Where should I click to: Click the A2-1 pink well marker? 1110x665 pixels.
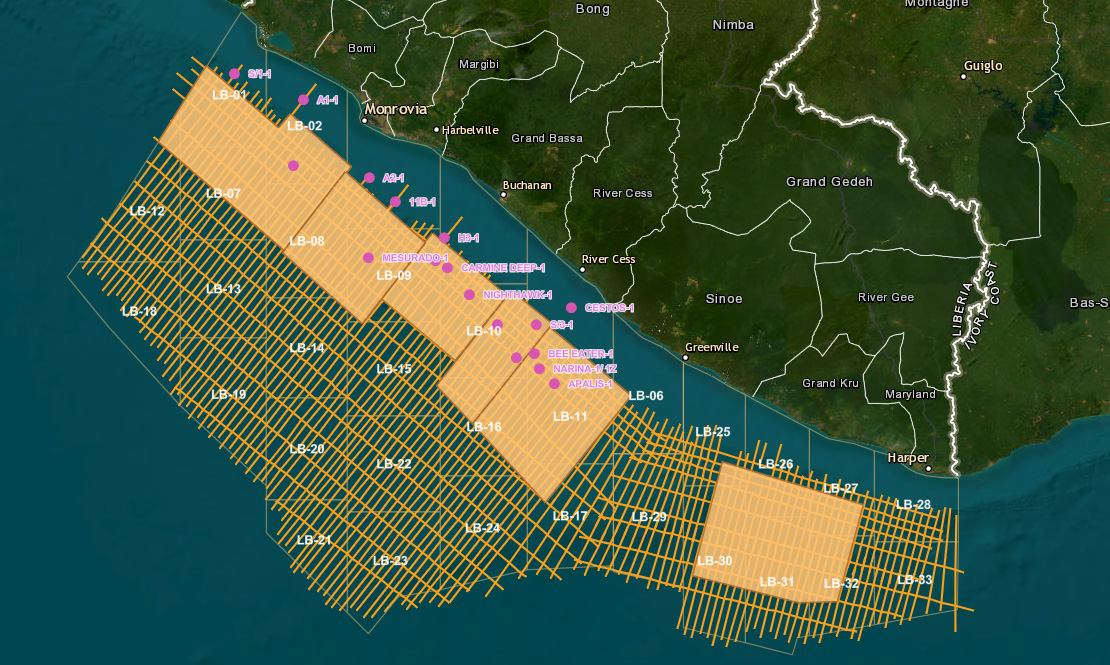369,178
